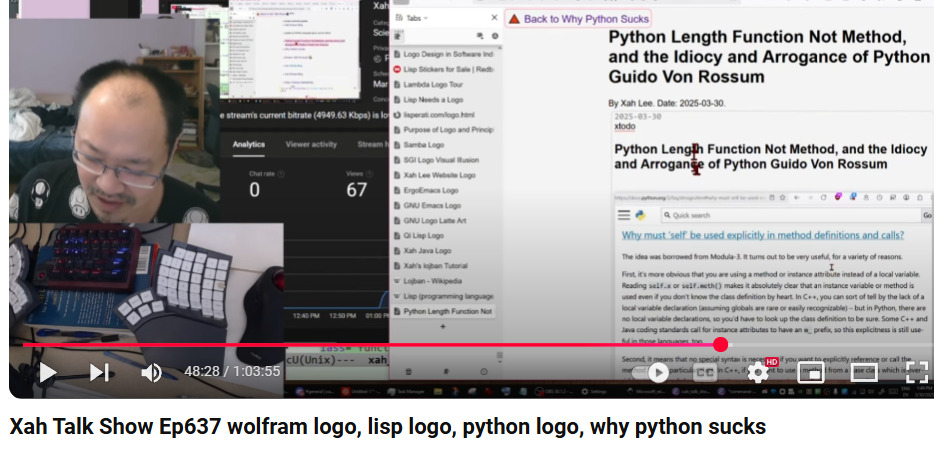
Task: Click the Views help icon
Action: [x=368, y=174]
